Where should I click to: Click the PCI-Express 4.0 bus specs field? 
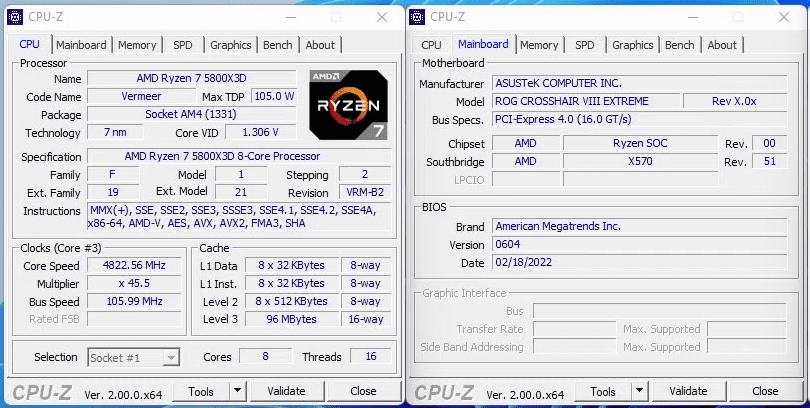[x=640, y=119]
